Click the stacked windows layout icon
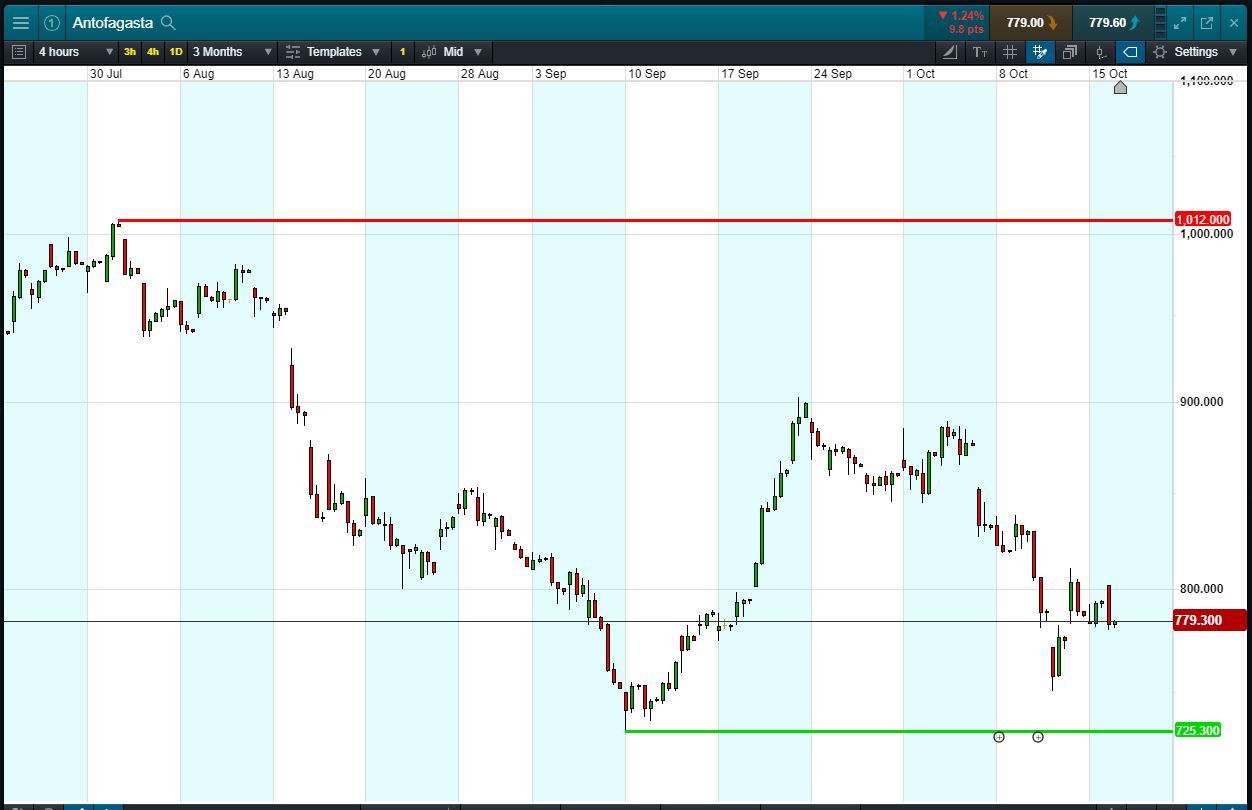 coord(1070,52)
